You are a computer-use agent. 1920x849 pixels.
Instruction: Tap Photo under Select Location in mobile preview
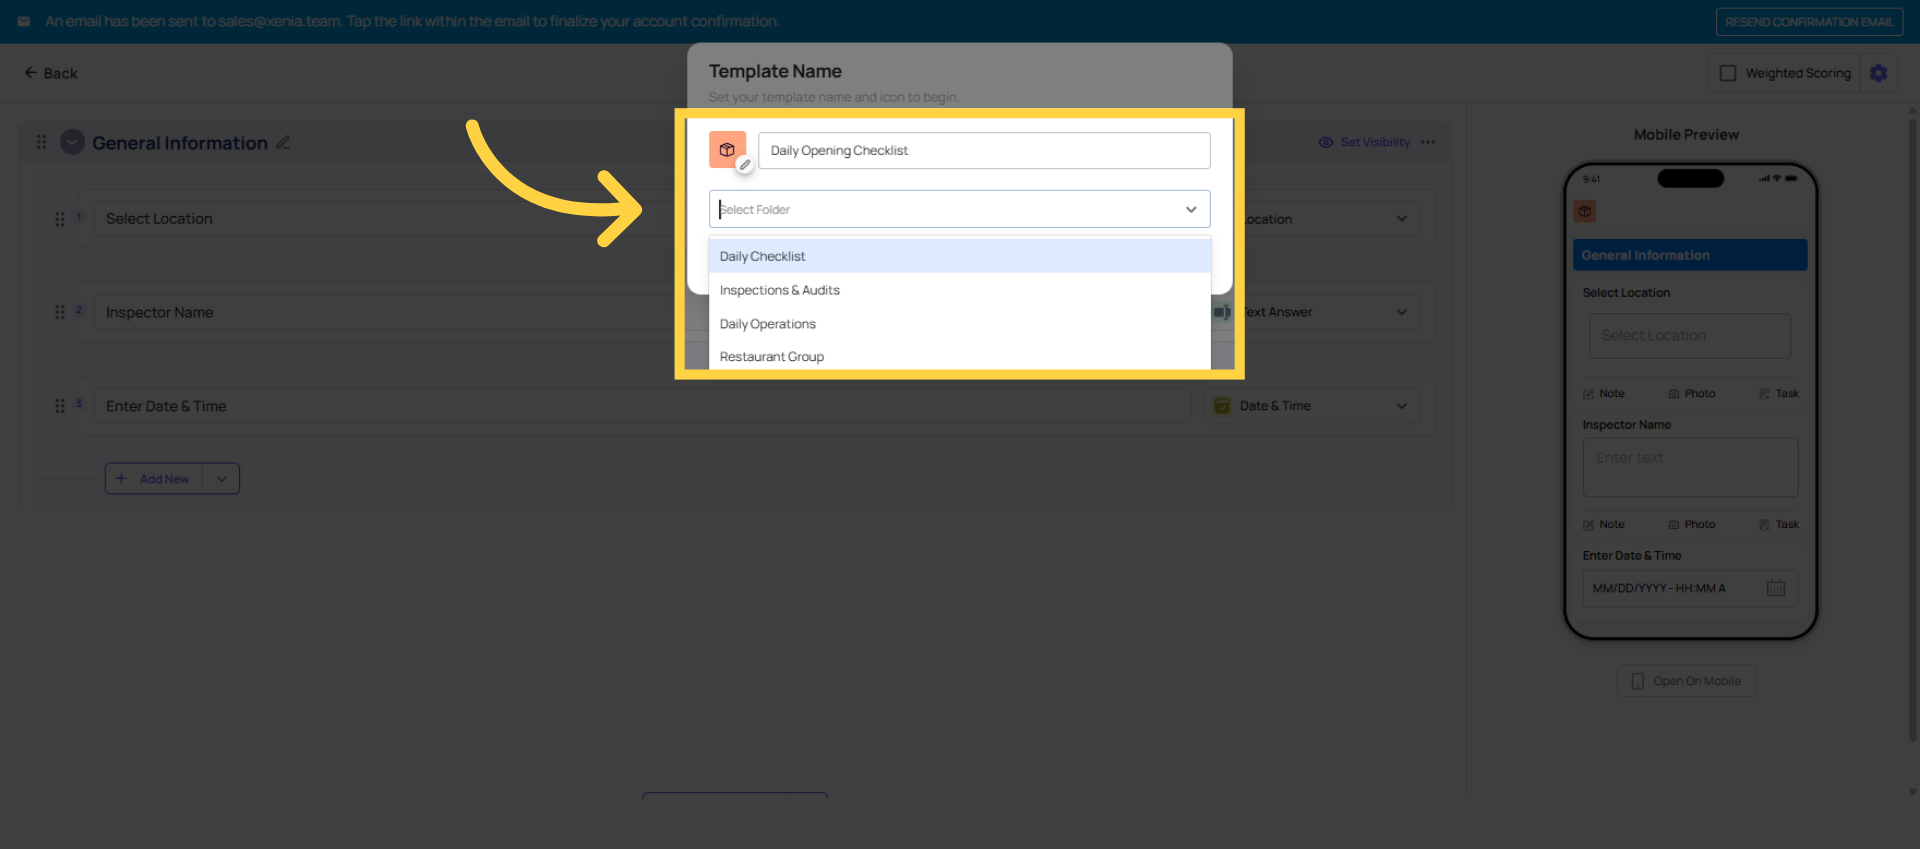(1692, 394)
